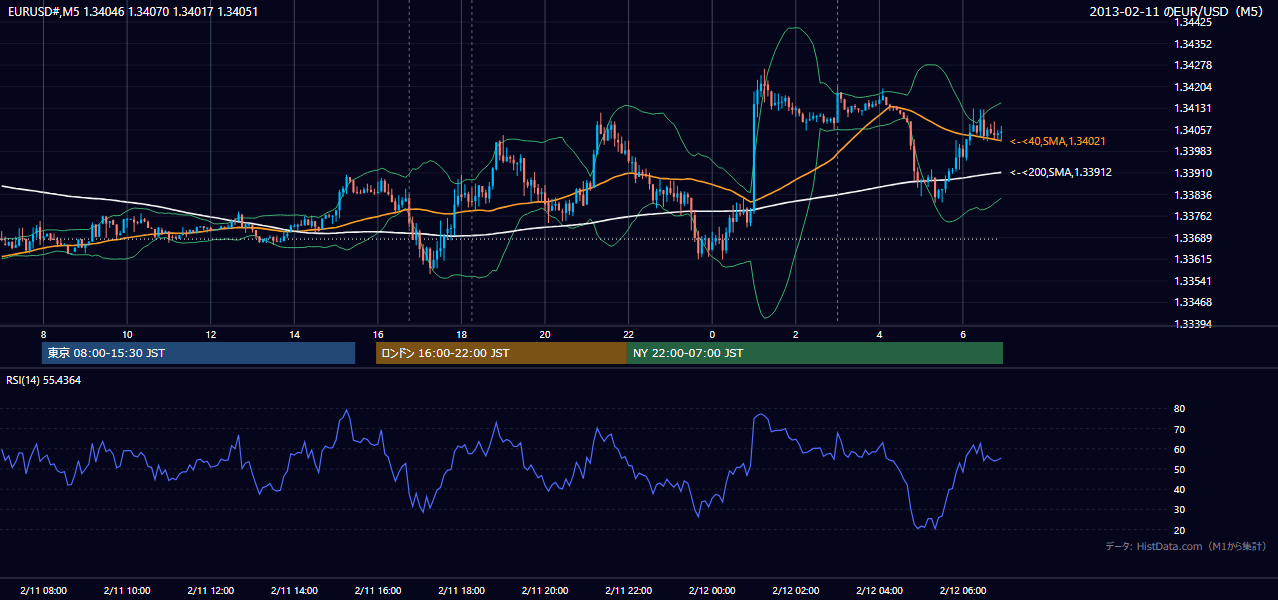Click the hour 4 label under price chart
The image size is (1278, 600).
pyautogui.click(x=879, y=334)
